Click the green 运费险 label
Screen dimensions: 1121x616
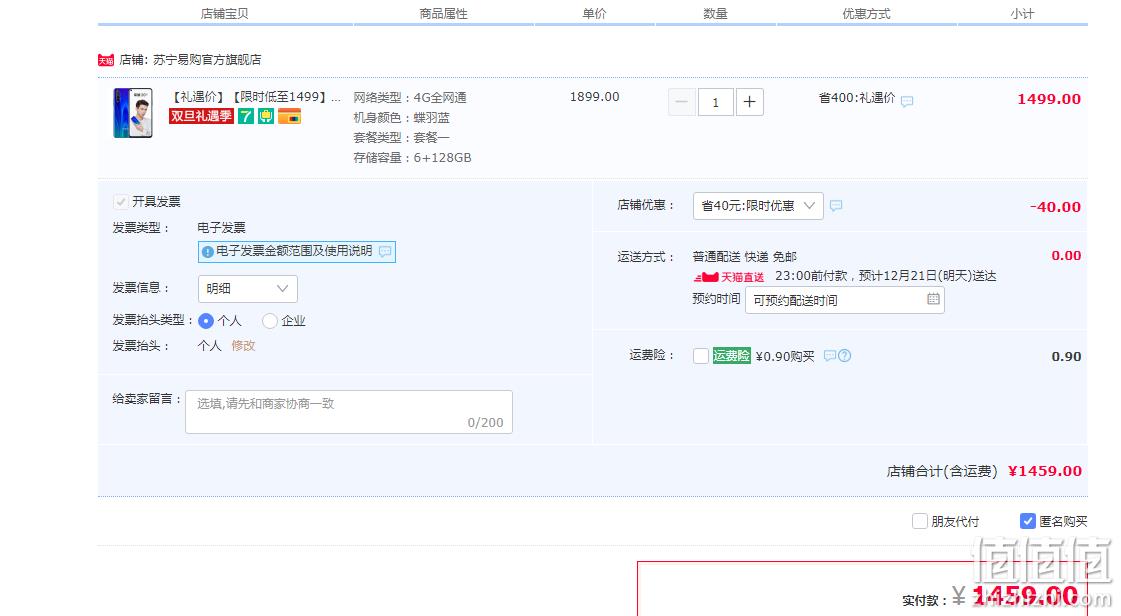click(x=731, y=356)
